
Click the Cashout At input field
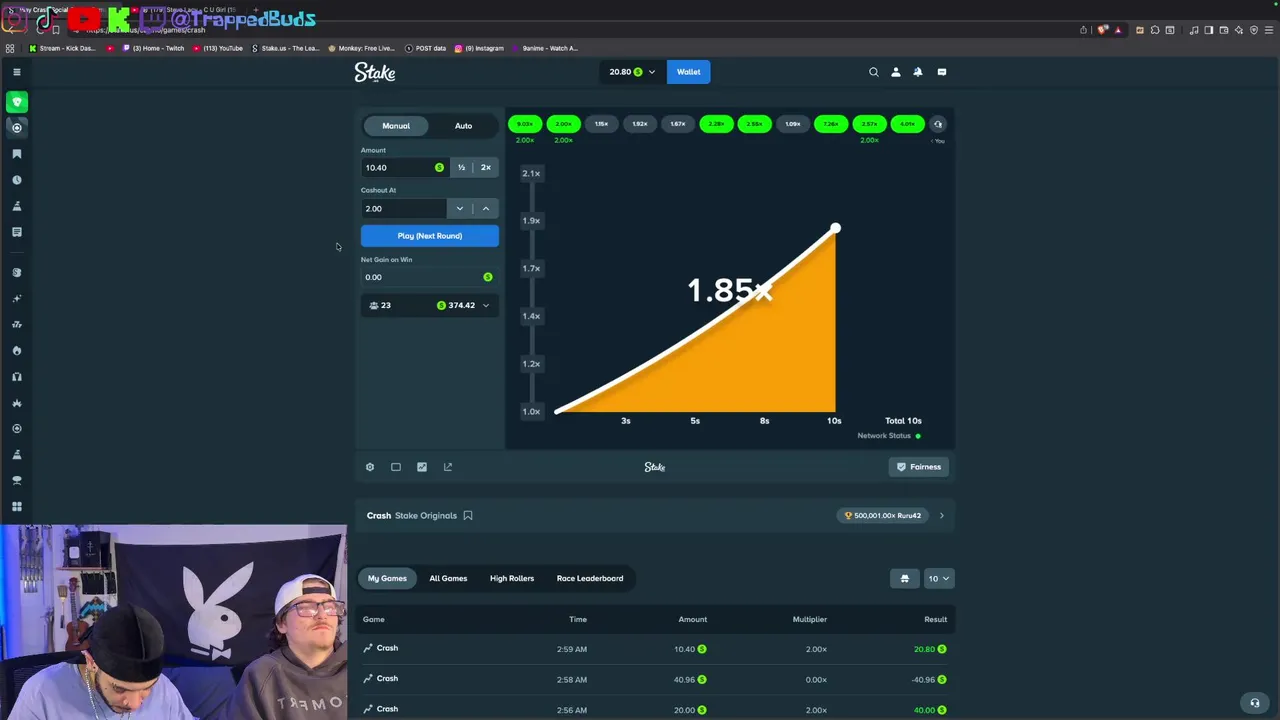(404, 209)
